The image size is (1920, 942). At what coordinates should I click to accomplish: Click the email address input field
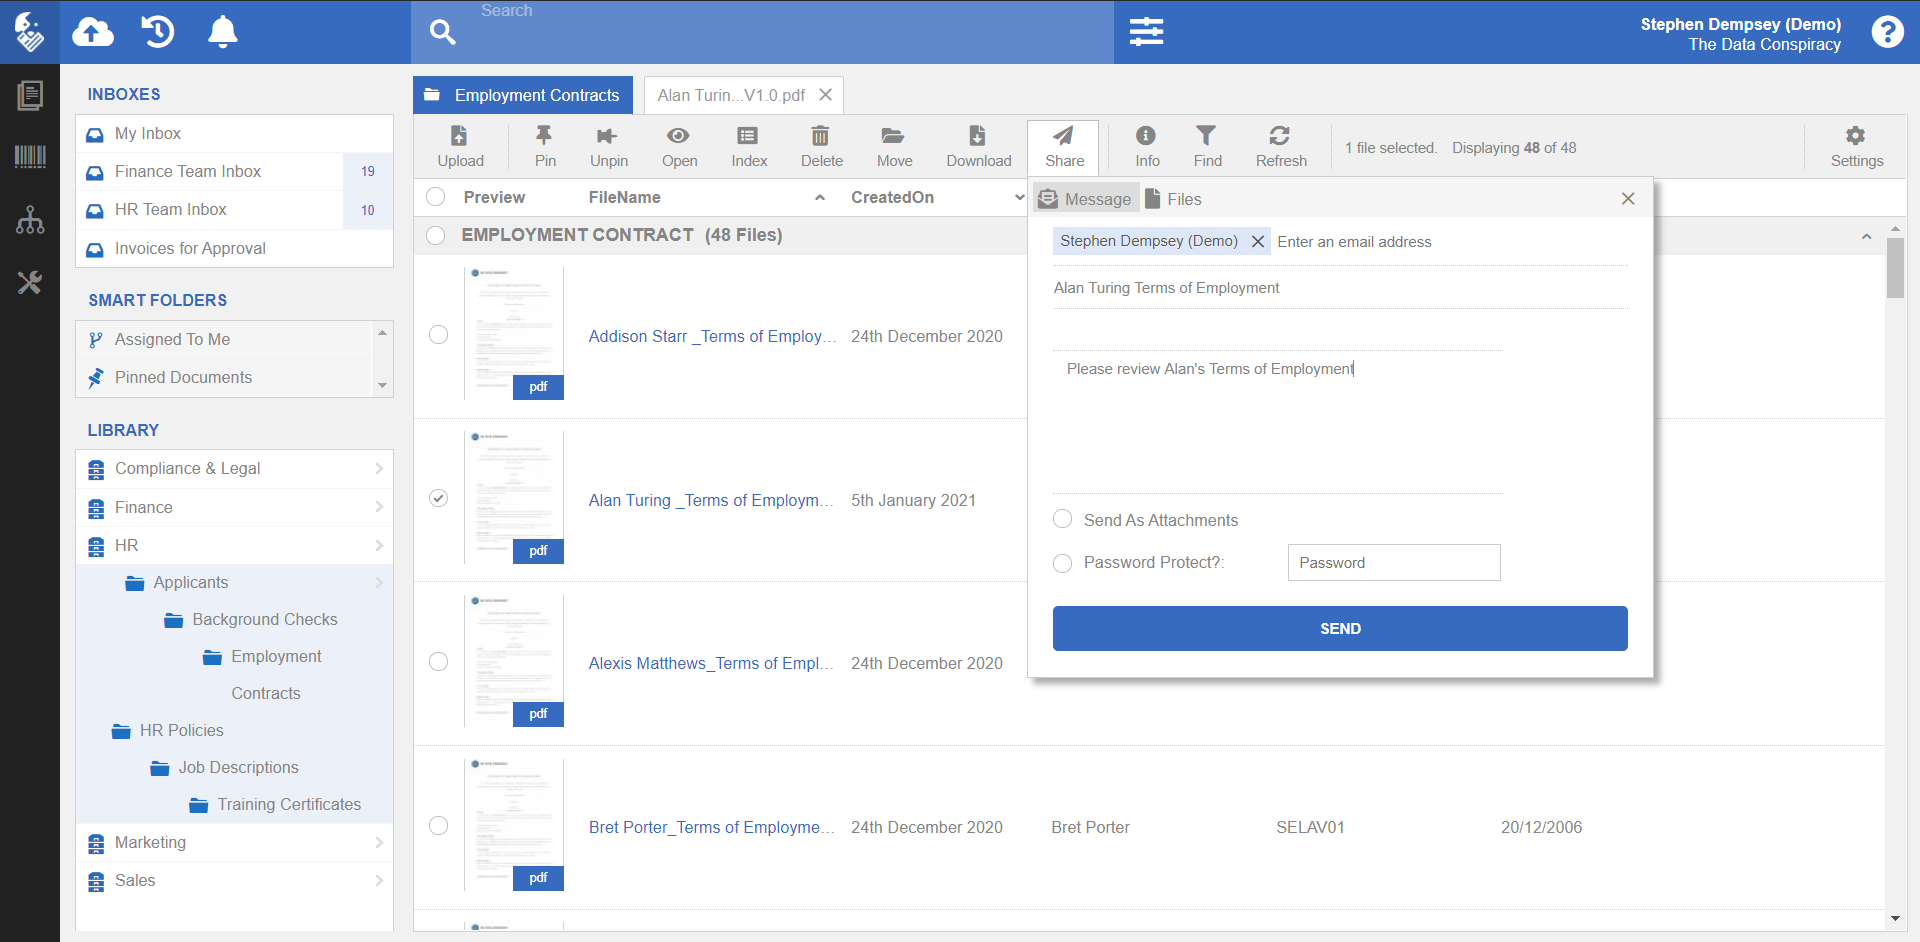click(1450, 242)
